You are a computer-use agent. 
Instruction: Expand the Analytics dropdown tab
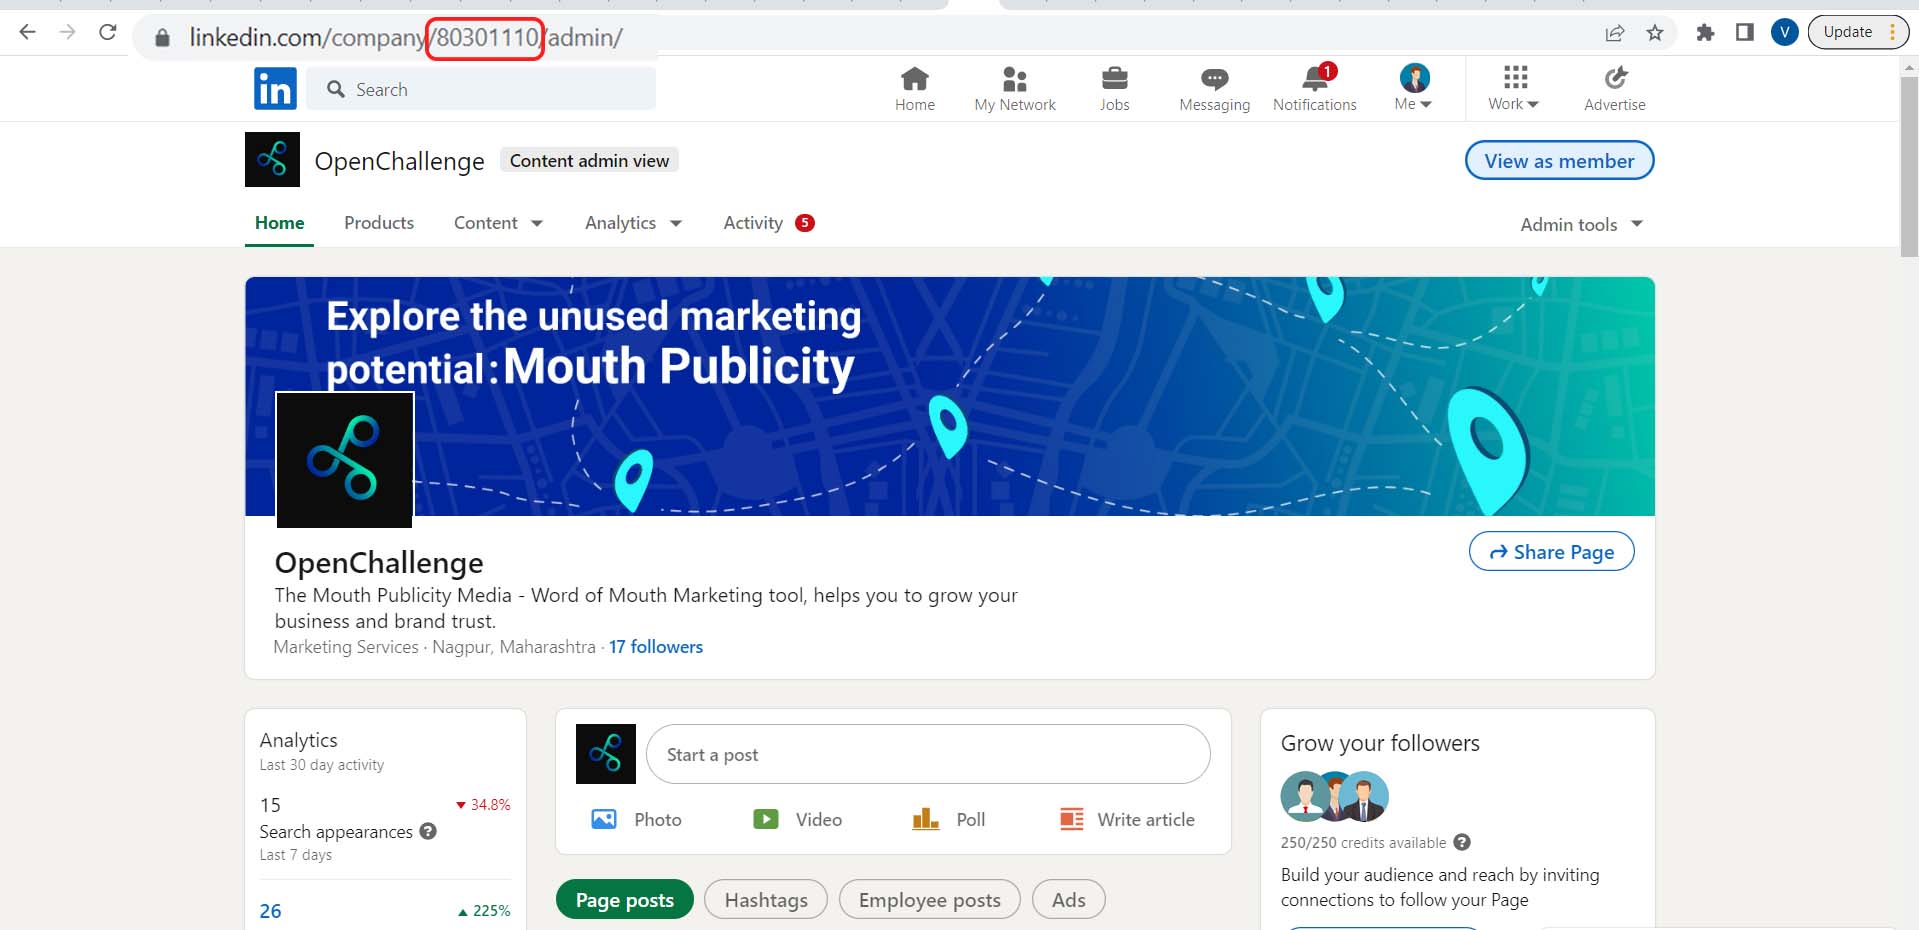(633, 222)
